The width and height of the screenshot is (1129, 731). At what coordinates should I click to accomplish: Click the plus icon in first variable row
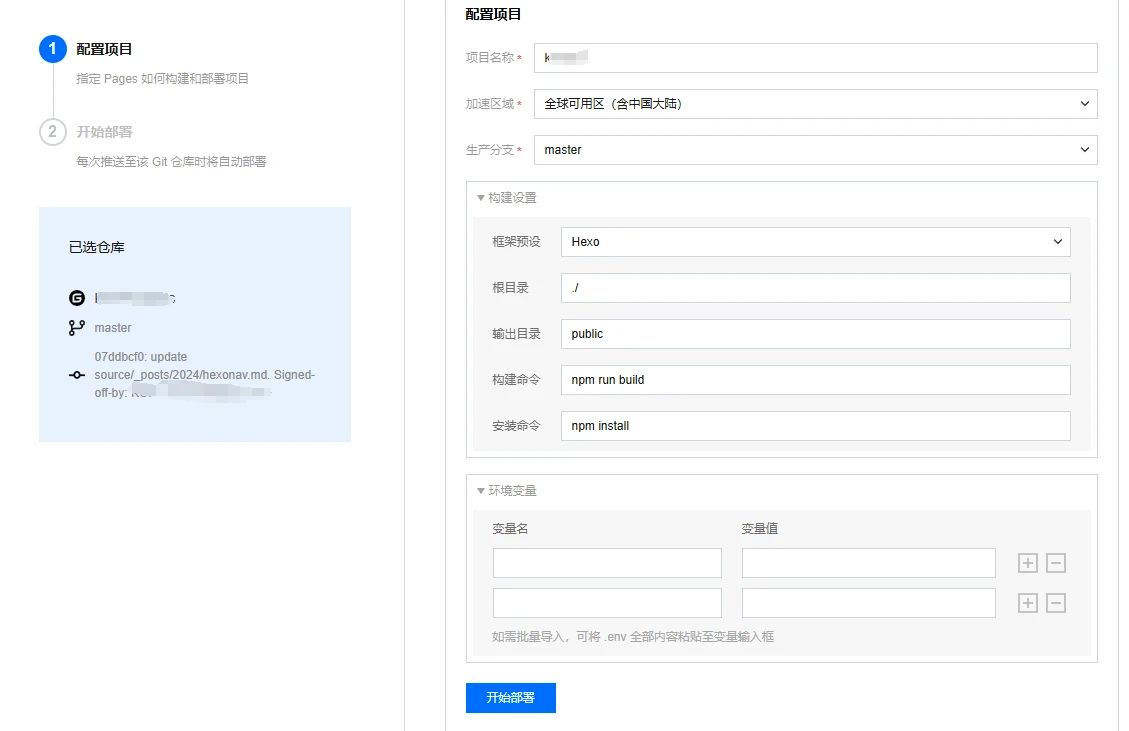pyautogui.click(x=1027, y=563)
